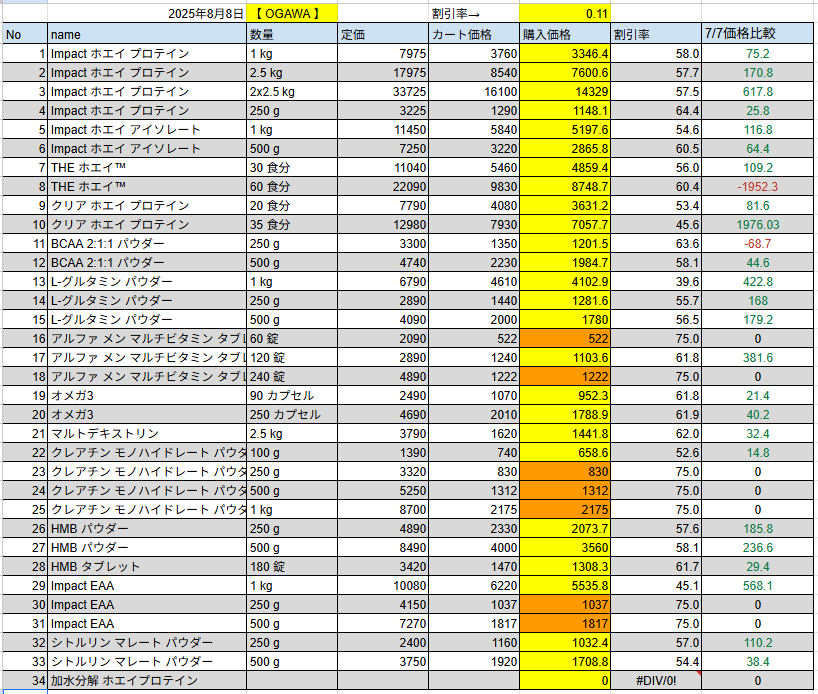Viewport: 818px width, 694px height.
Task: Select cart price 1817 in row 31
Action: (x=474, y=624)
